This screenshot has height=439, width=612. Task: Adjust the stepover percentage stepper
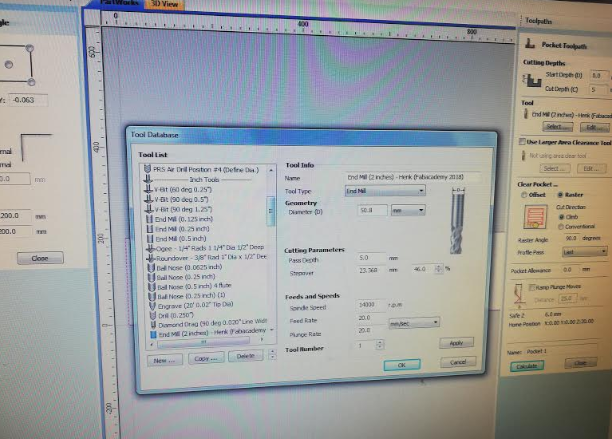439,269
